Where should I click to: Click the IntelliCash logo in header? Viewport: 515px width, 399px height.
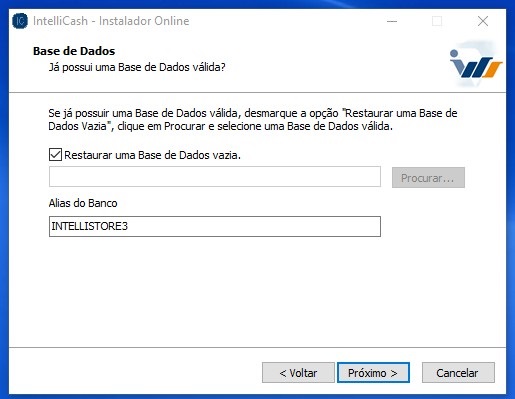[476, 64]
